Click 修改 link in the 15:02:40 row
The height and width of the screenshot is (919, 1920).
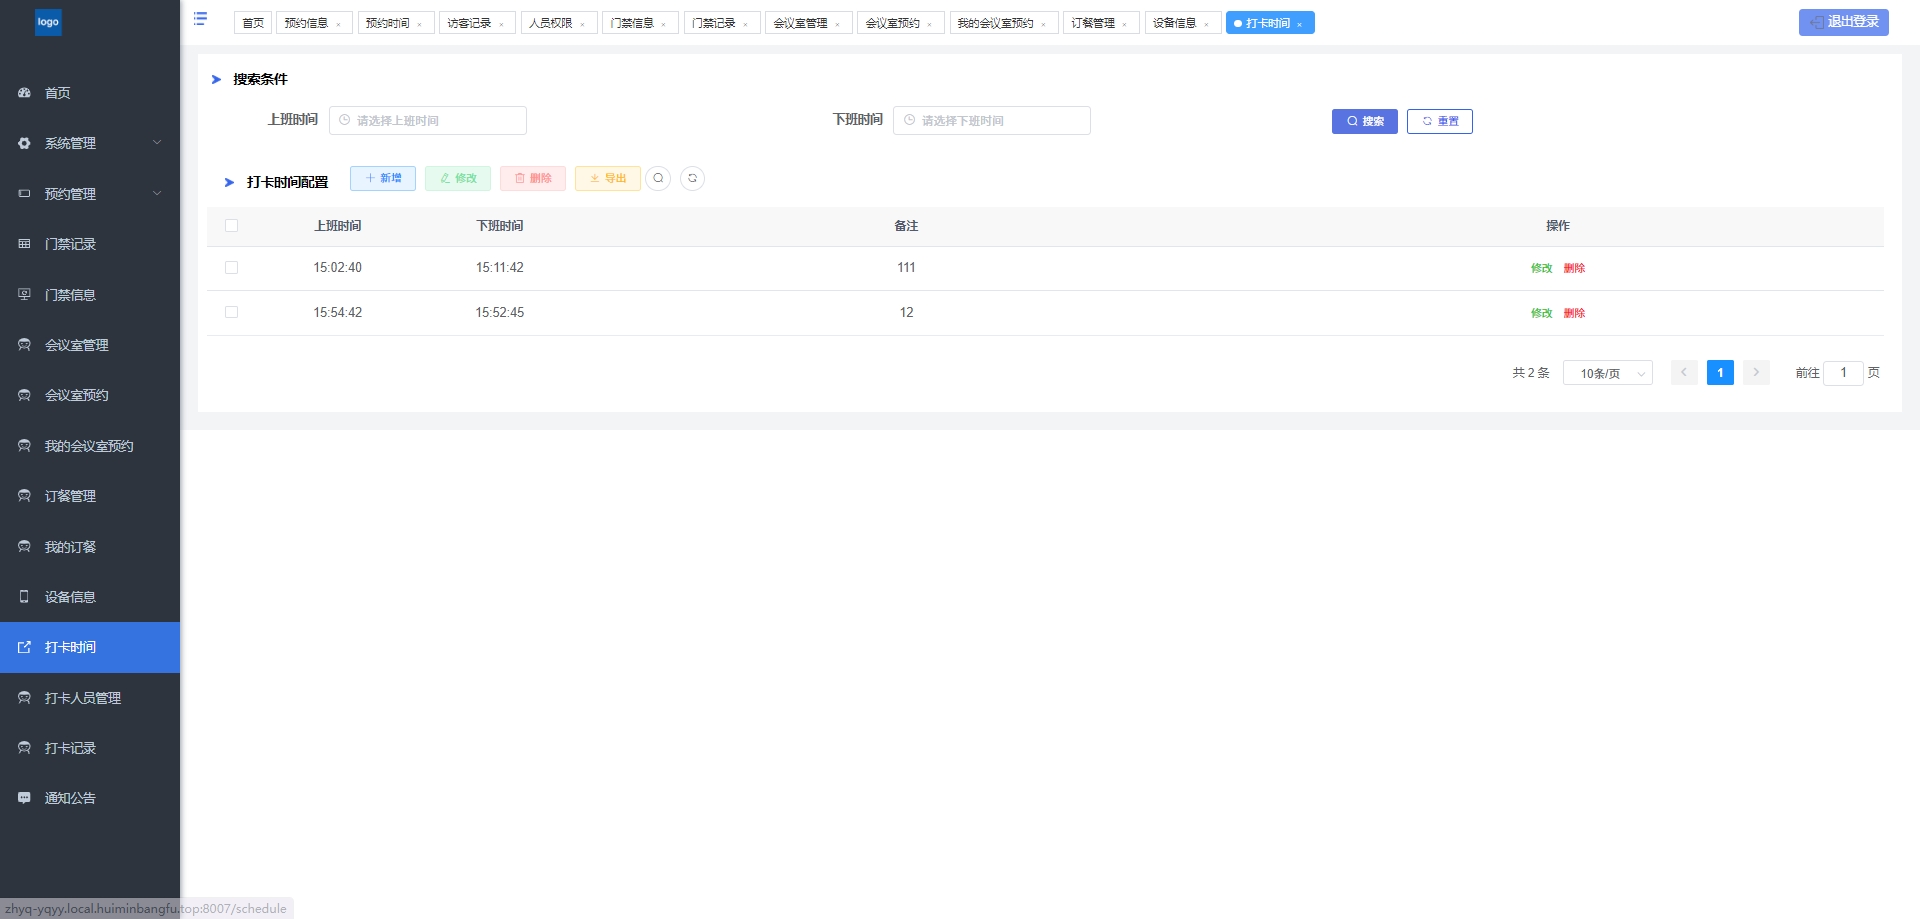pos(1541,268)
